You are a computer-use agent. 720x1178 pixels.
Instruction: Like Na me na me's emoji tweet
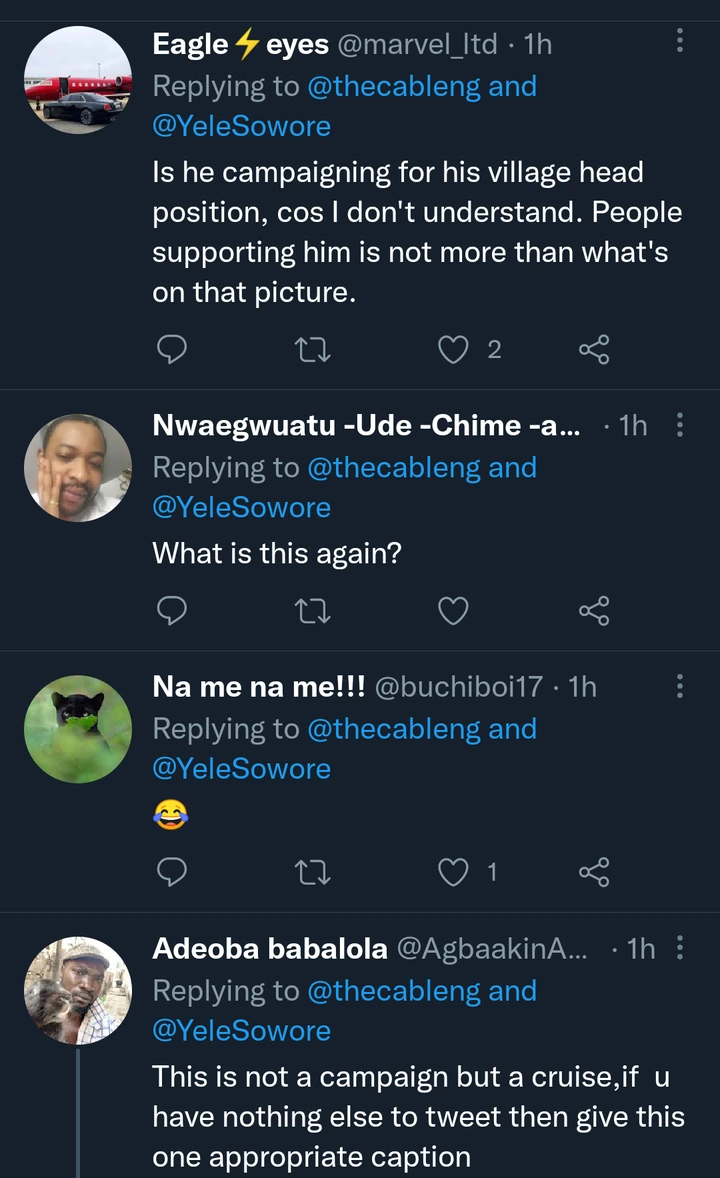(x=454, y=872)
